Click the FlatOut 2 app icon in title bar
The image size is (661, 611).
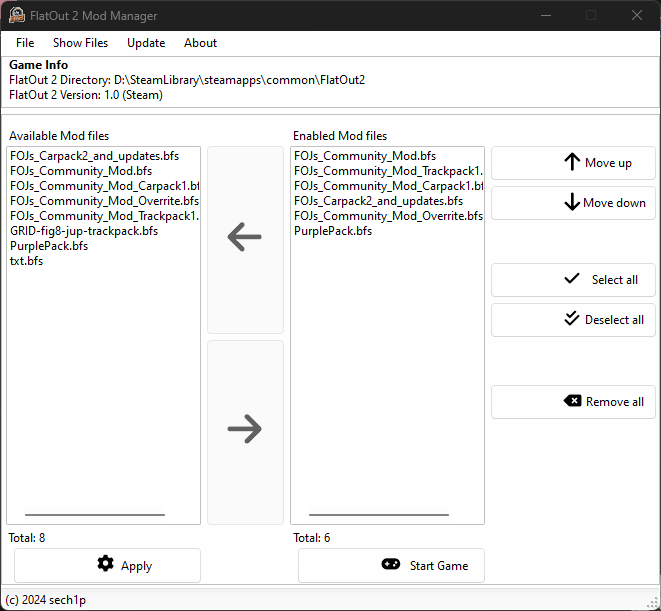(17, 16)
